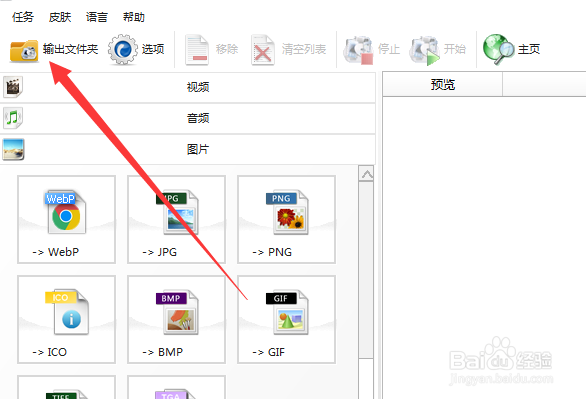Select the PNG format icon
This screenshot has width=586, height=399.
click(287, 212)
